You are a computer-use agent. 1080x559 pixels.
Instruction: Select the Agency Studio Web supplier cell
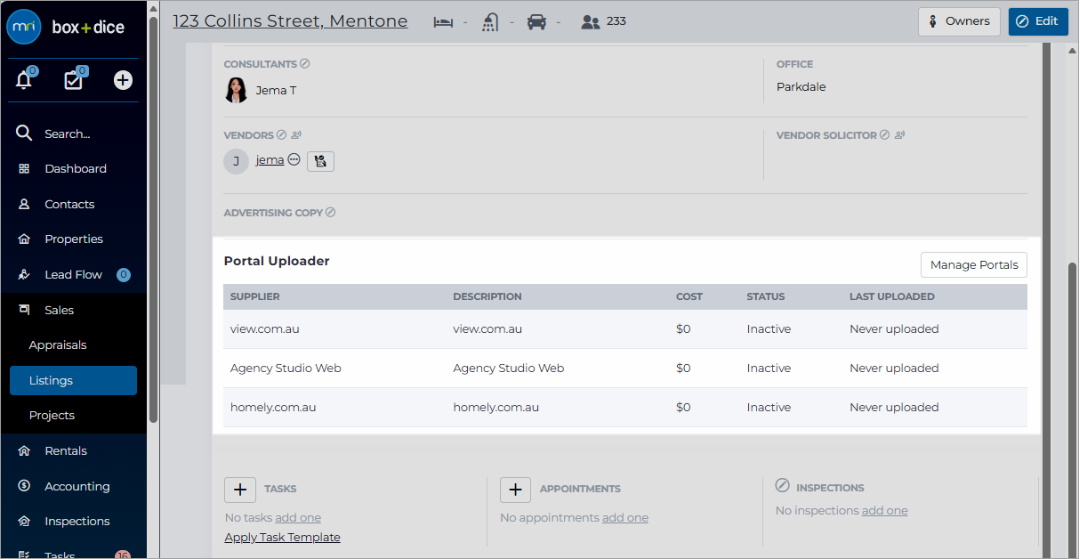[x=286, y=368]
